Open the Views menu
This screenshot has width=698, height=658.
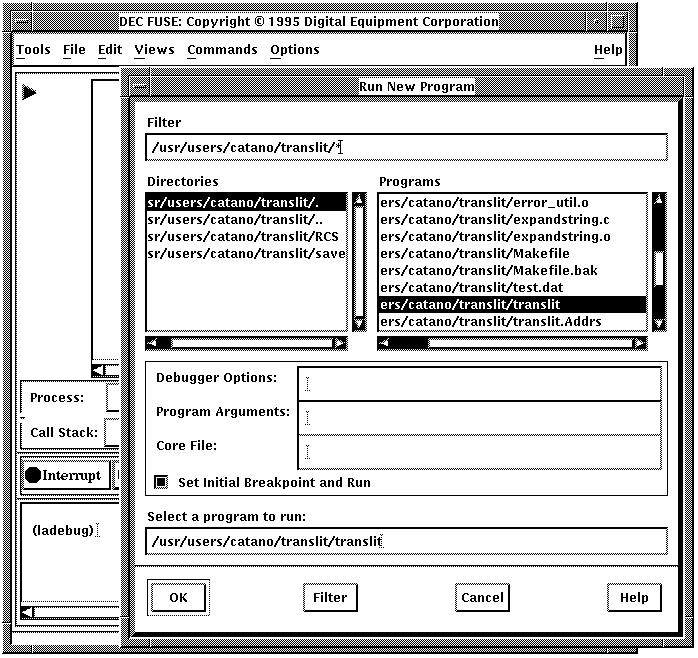click(x=154, y=49)
